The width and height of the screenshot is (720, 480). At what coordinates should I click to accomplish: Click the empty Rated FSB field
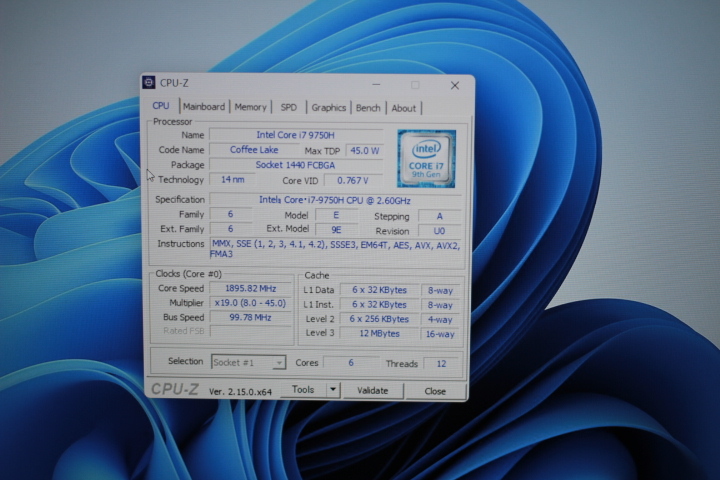[x=251, y=331]
